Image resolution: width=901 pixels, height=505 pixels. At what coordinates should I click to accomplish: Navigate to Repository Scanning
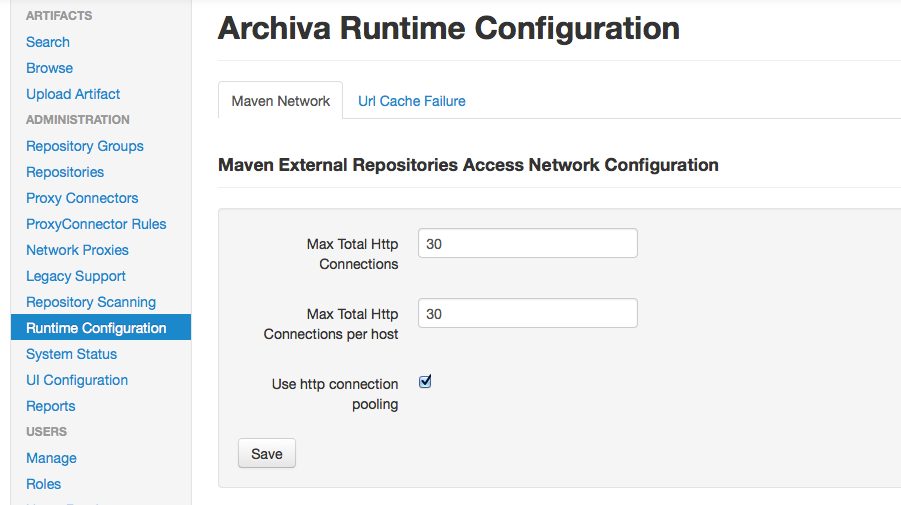click(91, 302)
